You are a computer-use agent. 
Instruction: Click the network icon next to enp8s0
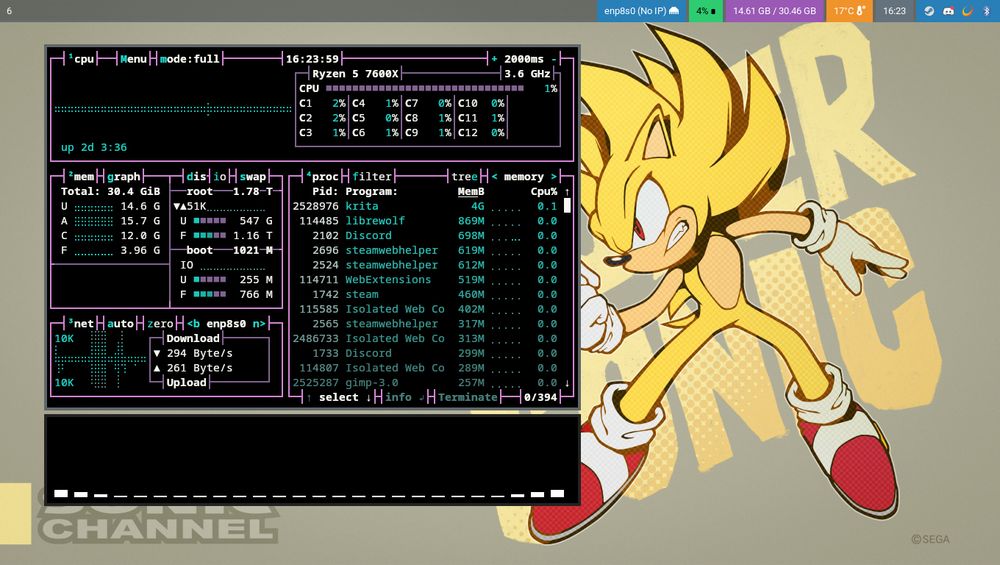click(x=674, y=11)
